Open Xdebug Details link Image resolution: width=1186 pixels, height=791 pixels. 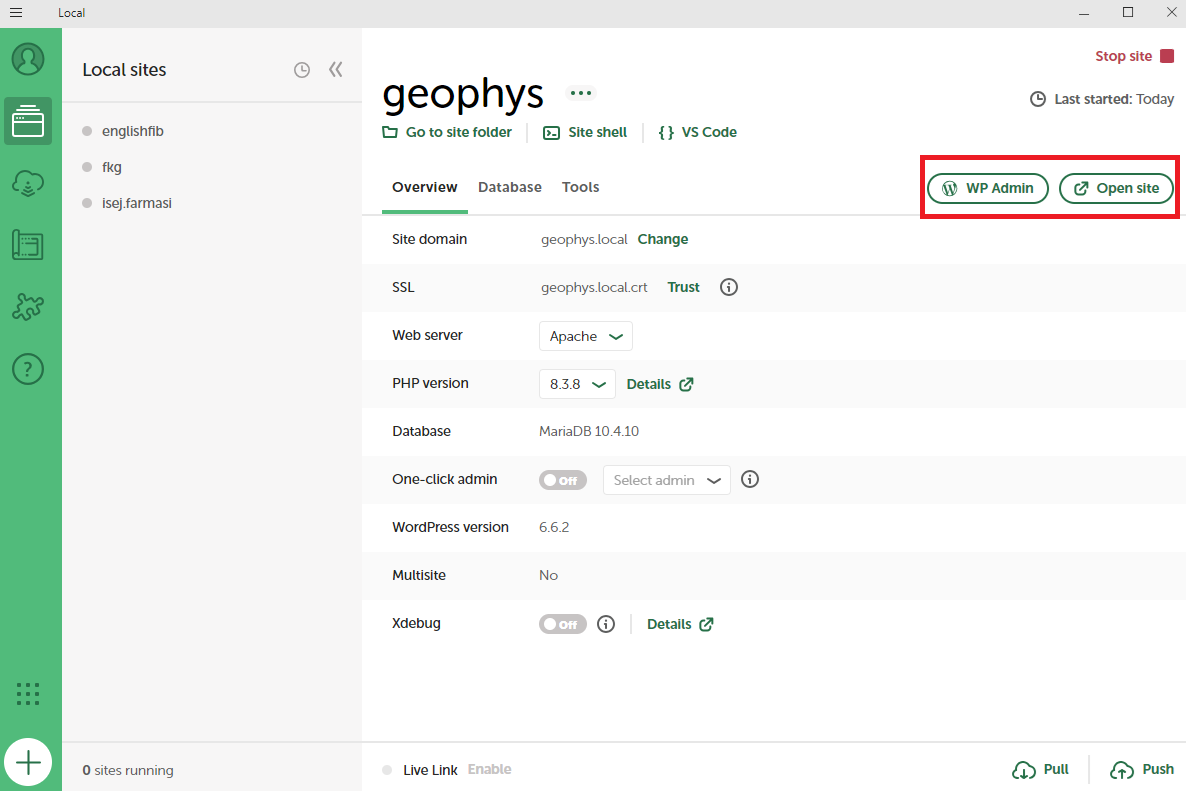tap(680, 624)
